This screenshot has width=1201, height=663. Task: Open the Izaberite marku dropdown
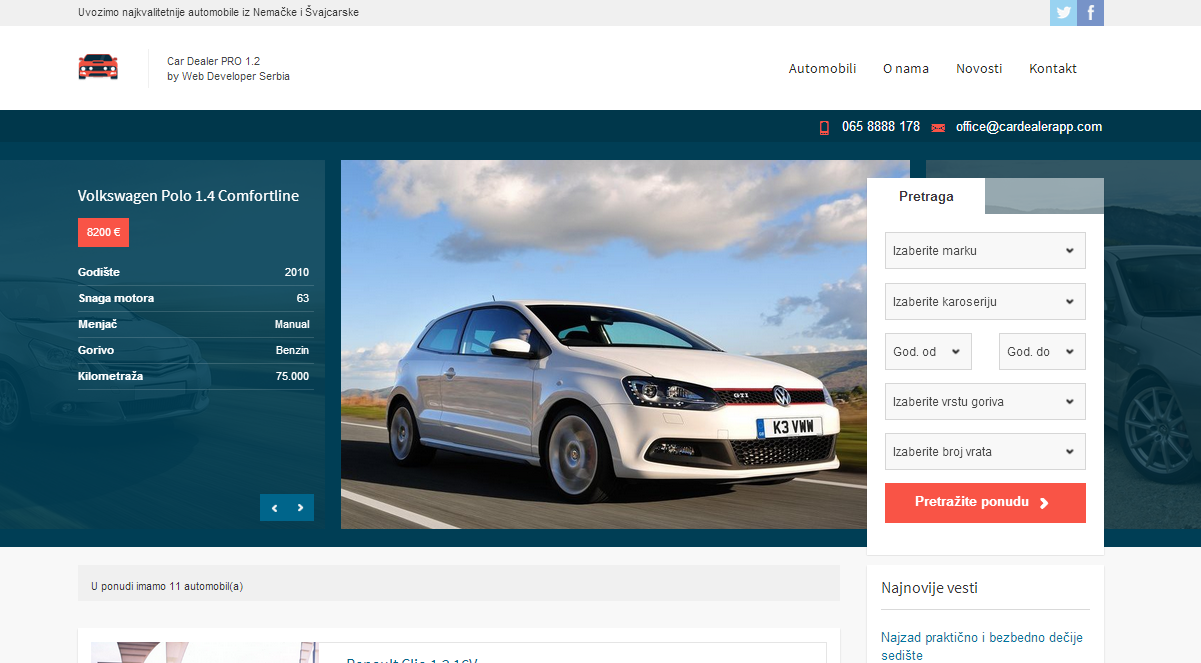click(x=985, y=250)
